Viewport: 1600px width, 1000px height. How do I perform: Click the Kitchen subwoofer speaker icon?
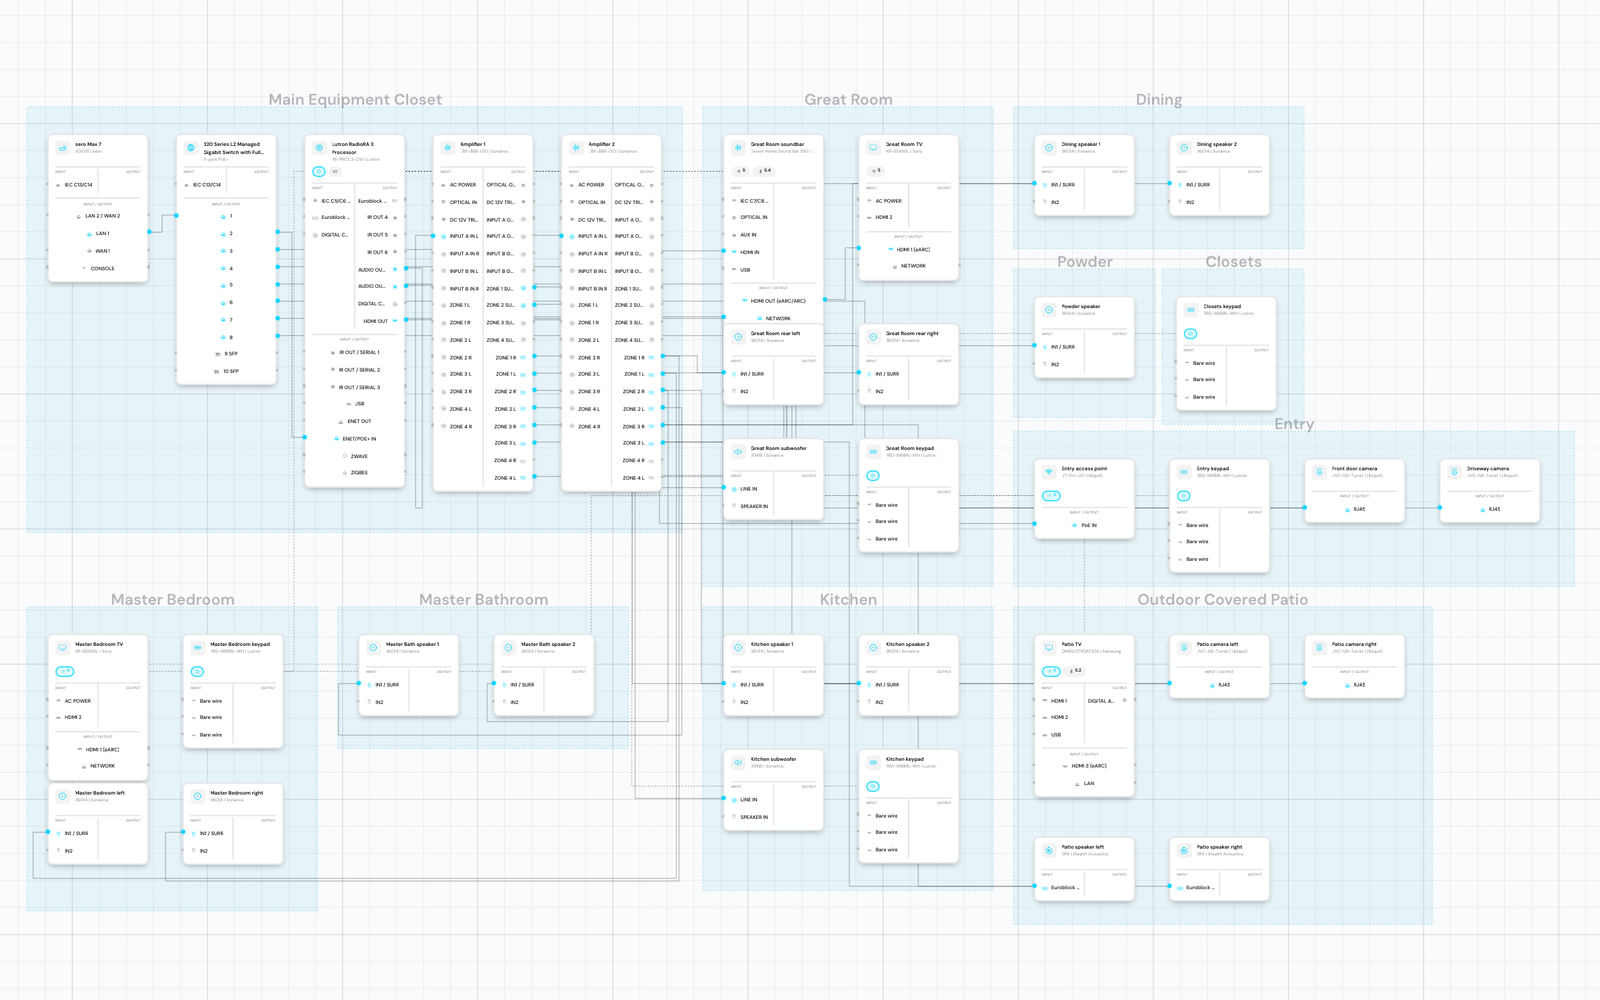point(738,763)
